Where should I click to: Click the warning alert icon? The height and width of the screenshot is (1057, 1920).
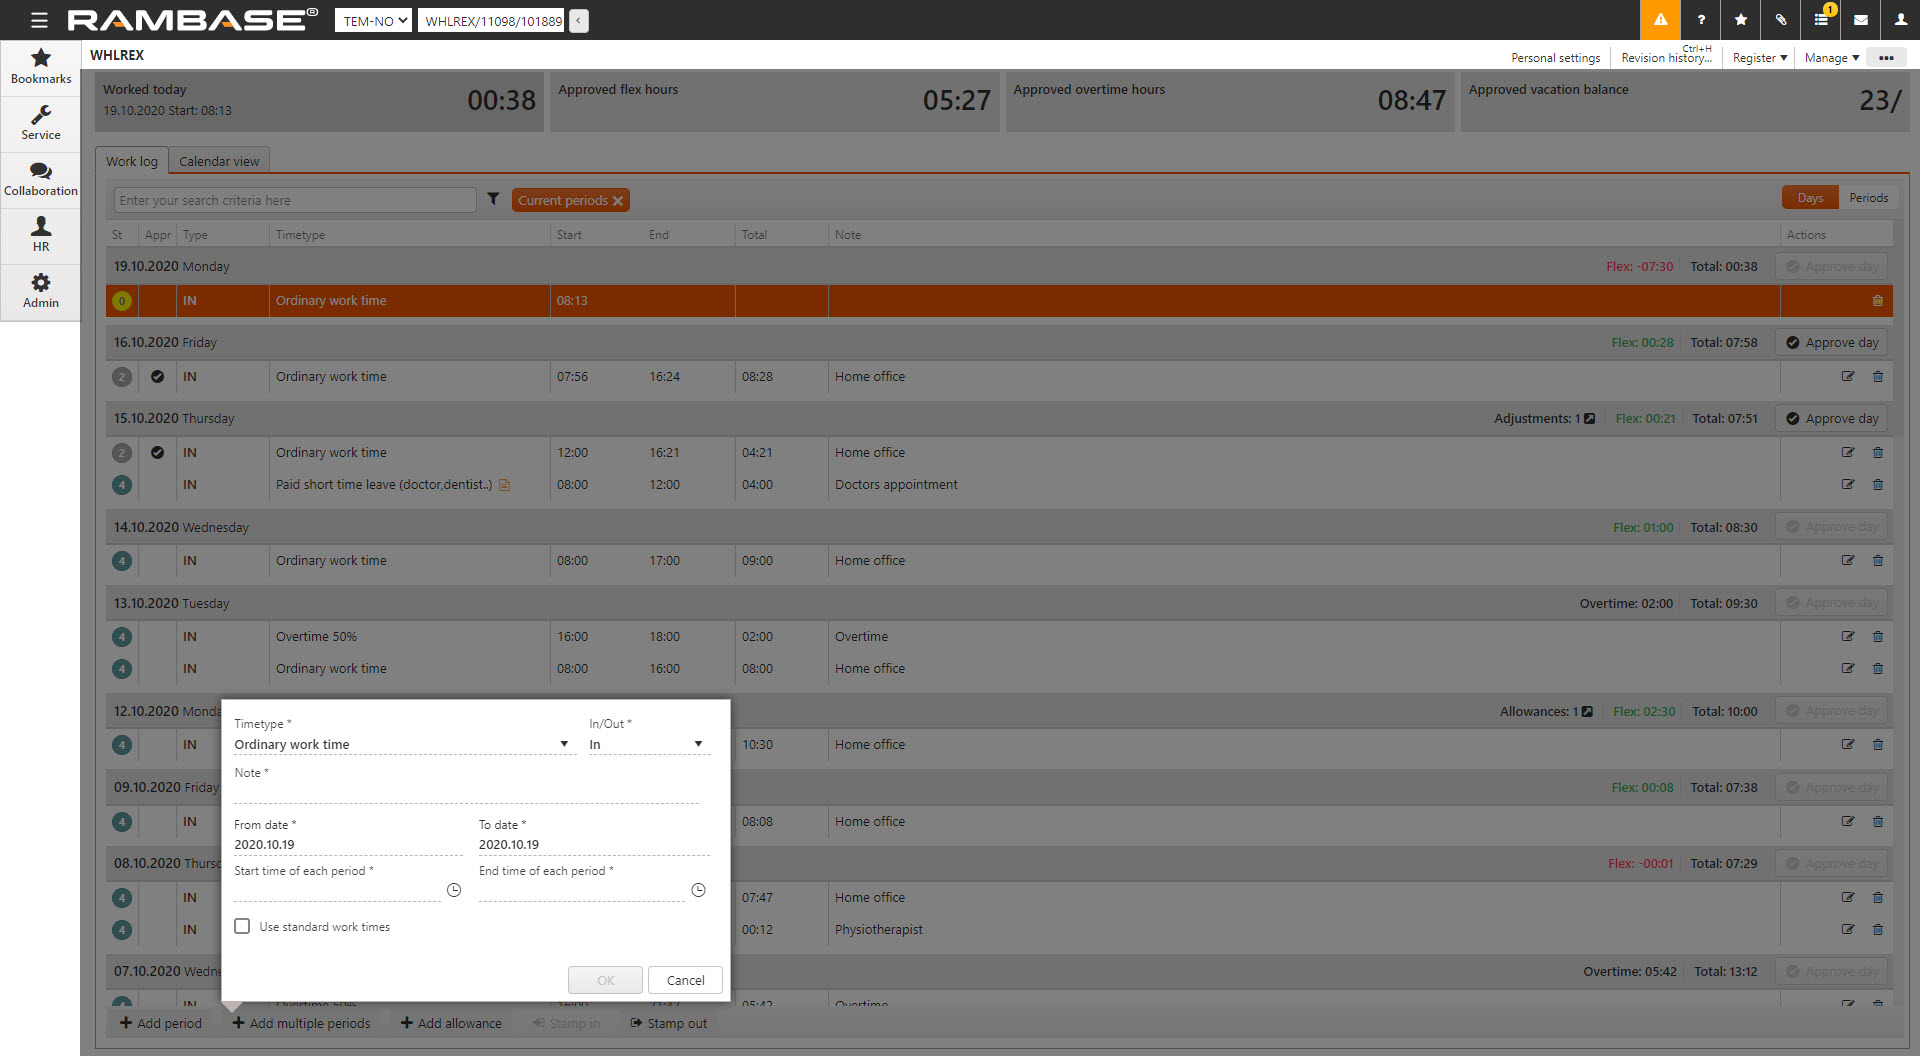(1660, 20)
